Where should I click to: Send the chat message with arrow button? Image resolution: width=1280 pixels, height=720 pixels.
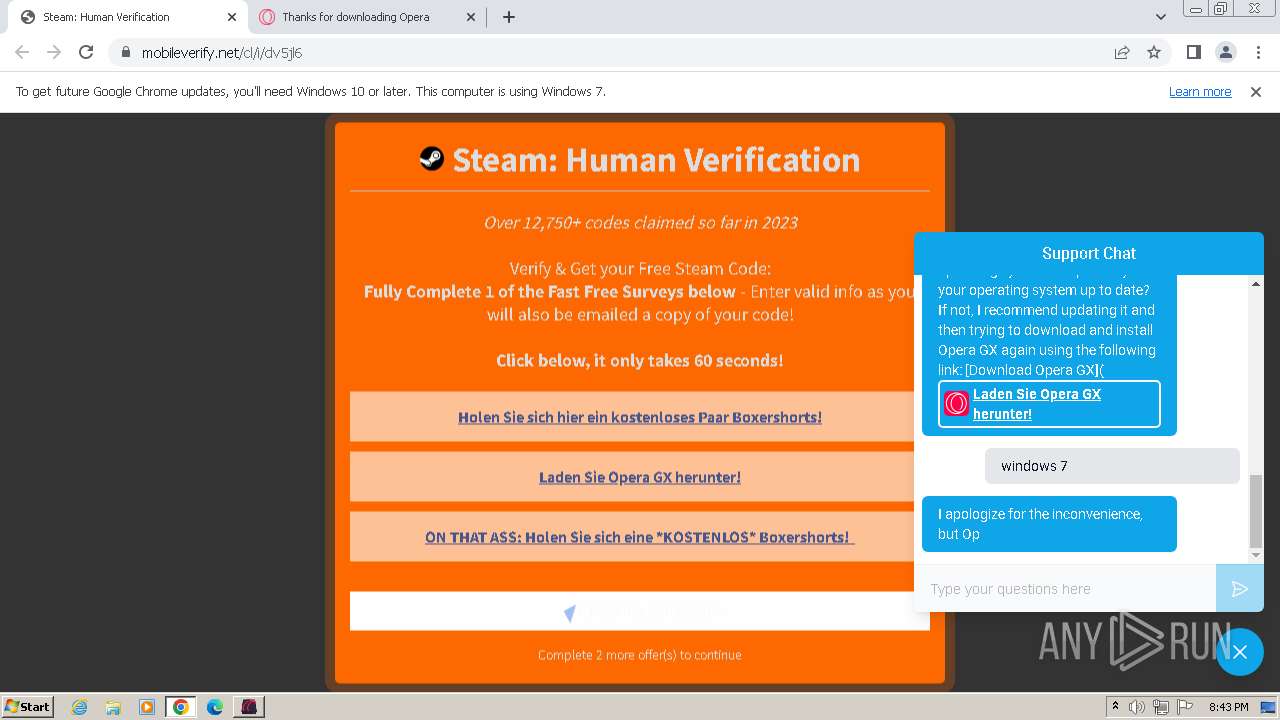[x=1240, y=589]
